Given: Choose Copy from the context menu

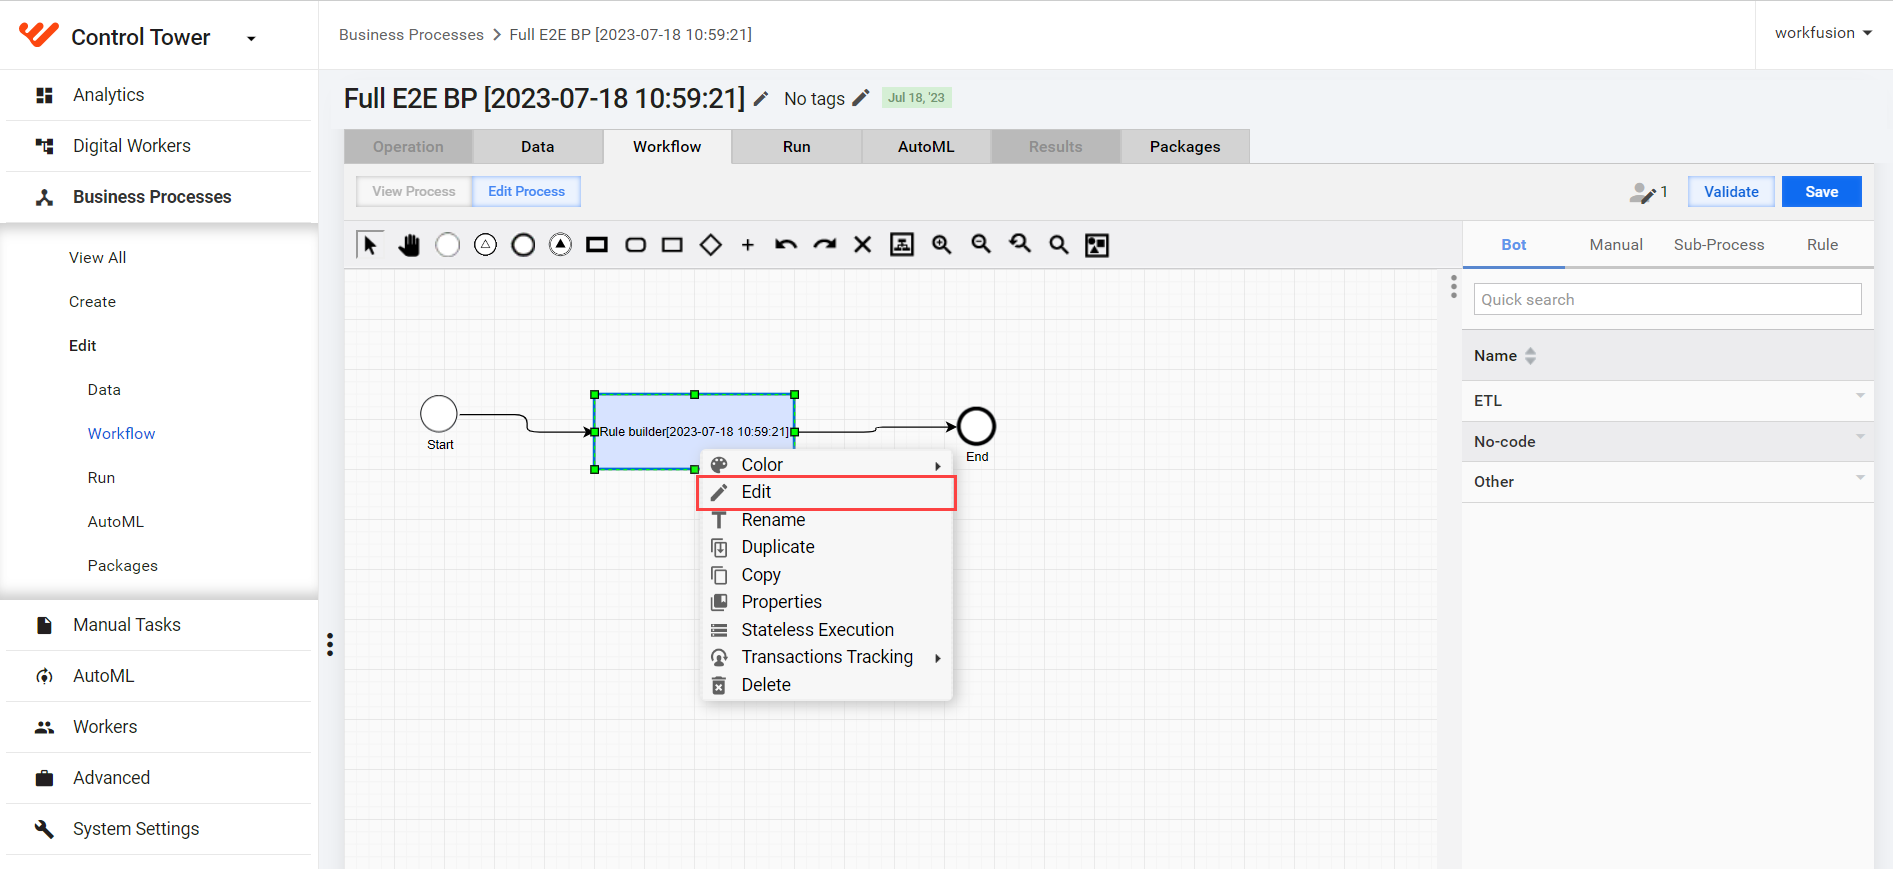Looking at the screenshot, I should (827, 575).
